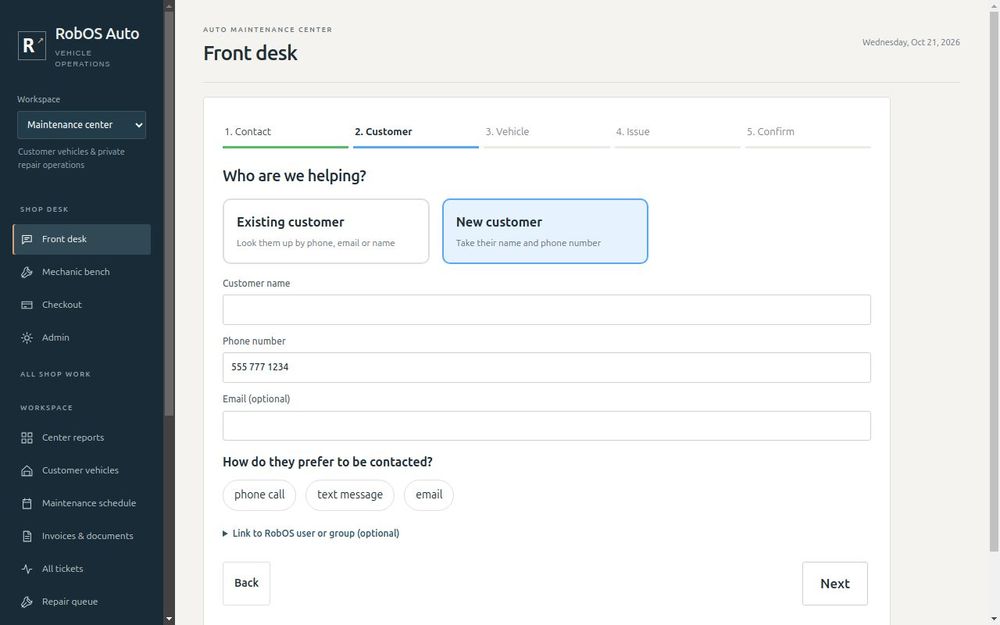Click the Invoices & documents file icon
Image resolution: width=1000 pixels, height=625 pixels.
point(27,536)
